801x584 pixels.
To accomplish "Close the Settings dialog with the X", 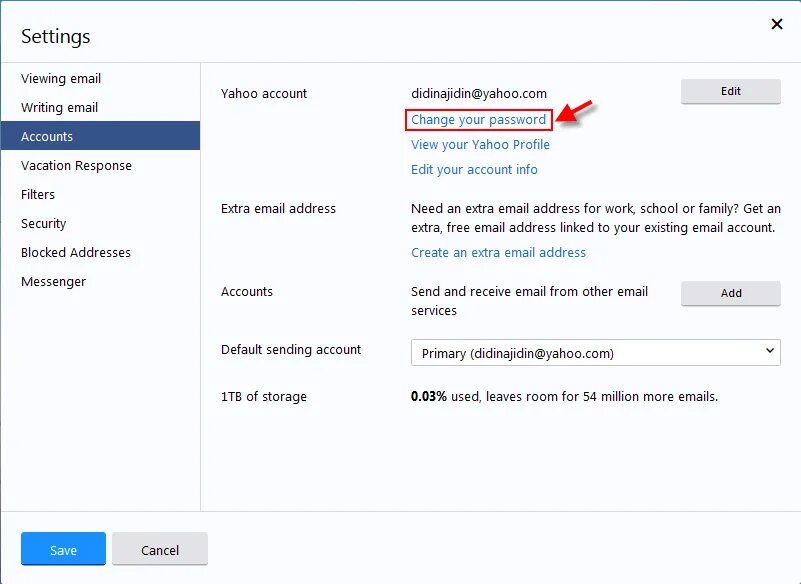I will (x=776, y=24).
